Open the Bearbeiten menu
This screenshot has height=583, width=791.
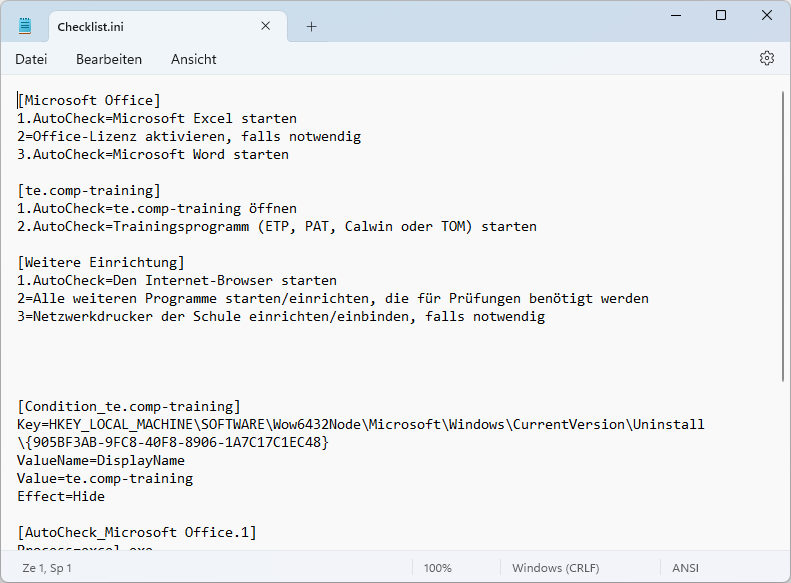(109, 60)
